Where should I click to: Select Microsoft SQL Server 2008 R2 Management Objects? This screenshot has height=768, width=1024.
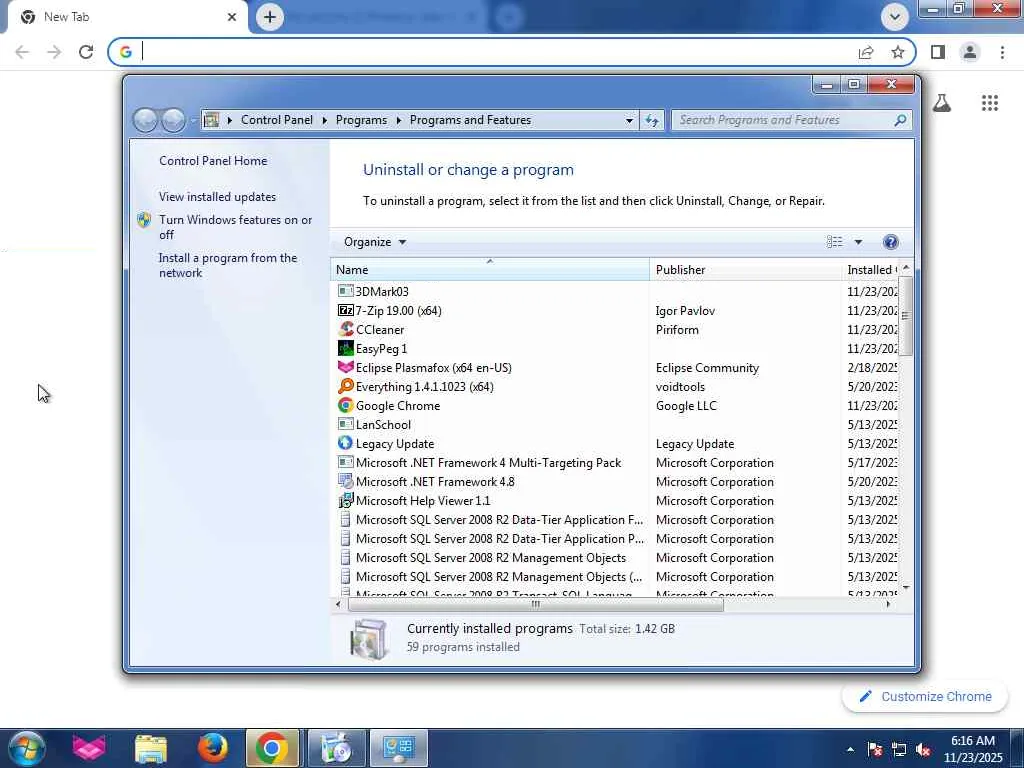click(x=491, y=558)
